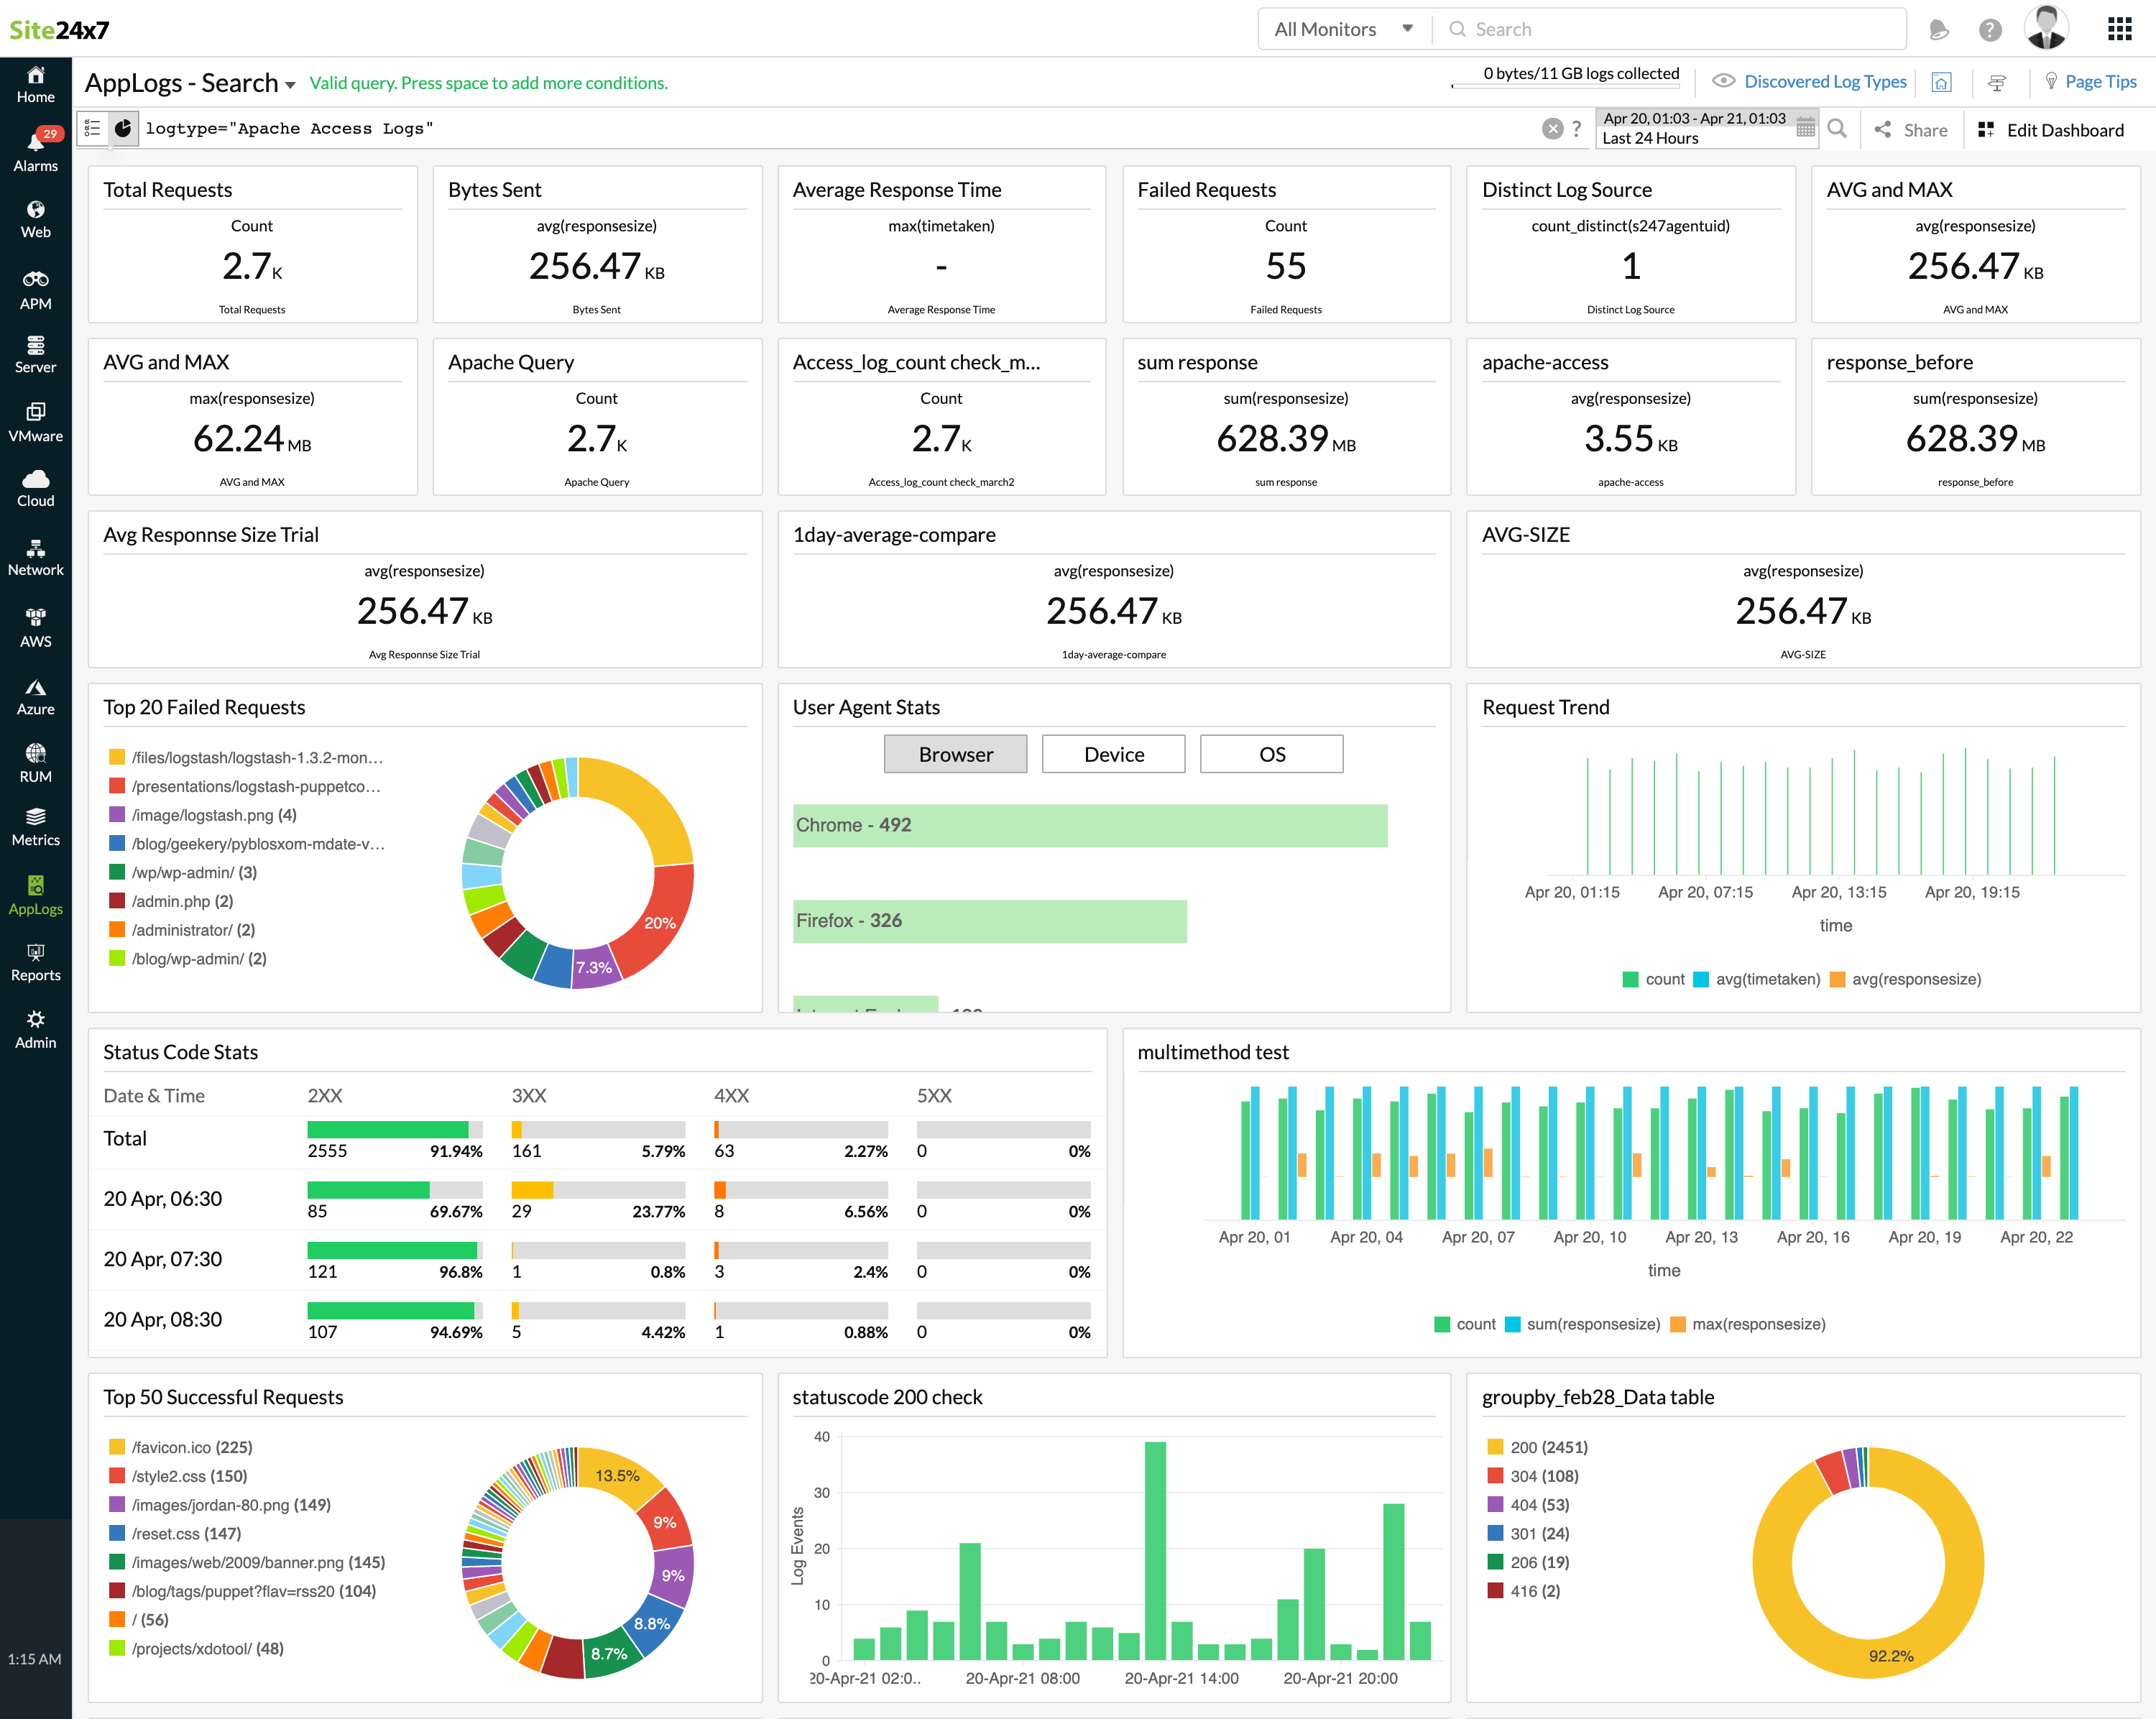Screen dimensions: 2156x1719
Task: Open the AppLogs section in sidebar
Action: coord(35,895)
